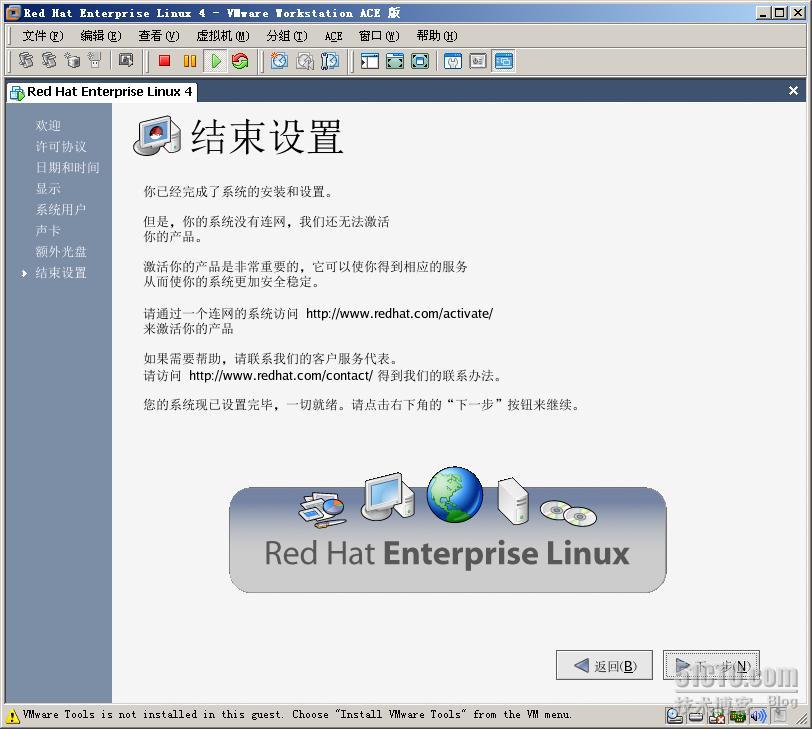
Task: Open the ACE menu
Action: point(334,36)
